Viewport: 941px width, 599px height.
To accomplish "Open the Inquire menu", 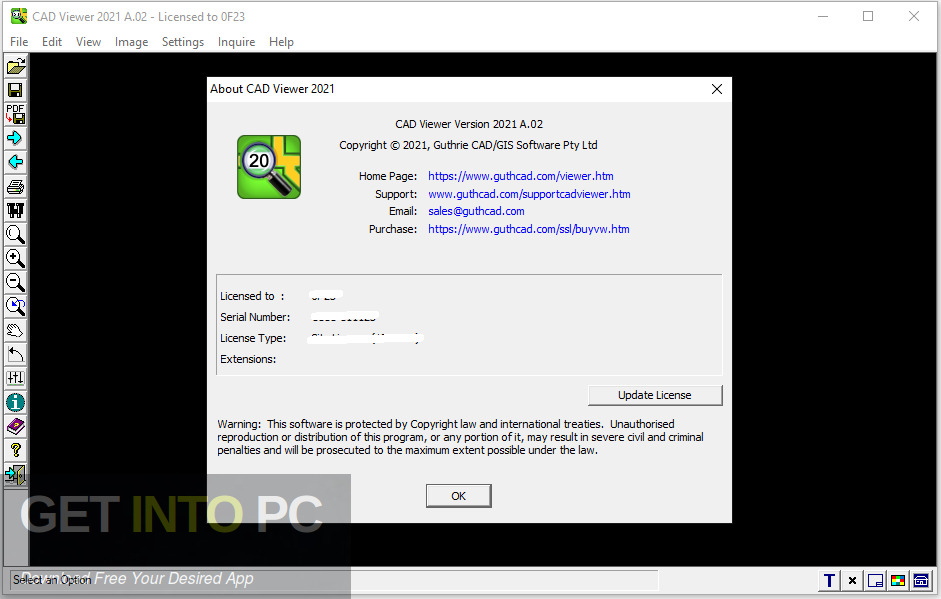I will tap(236, 42).
